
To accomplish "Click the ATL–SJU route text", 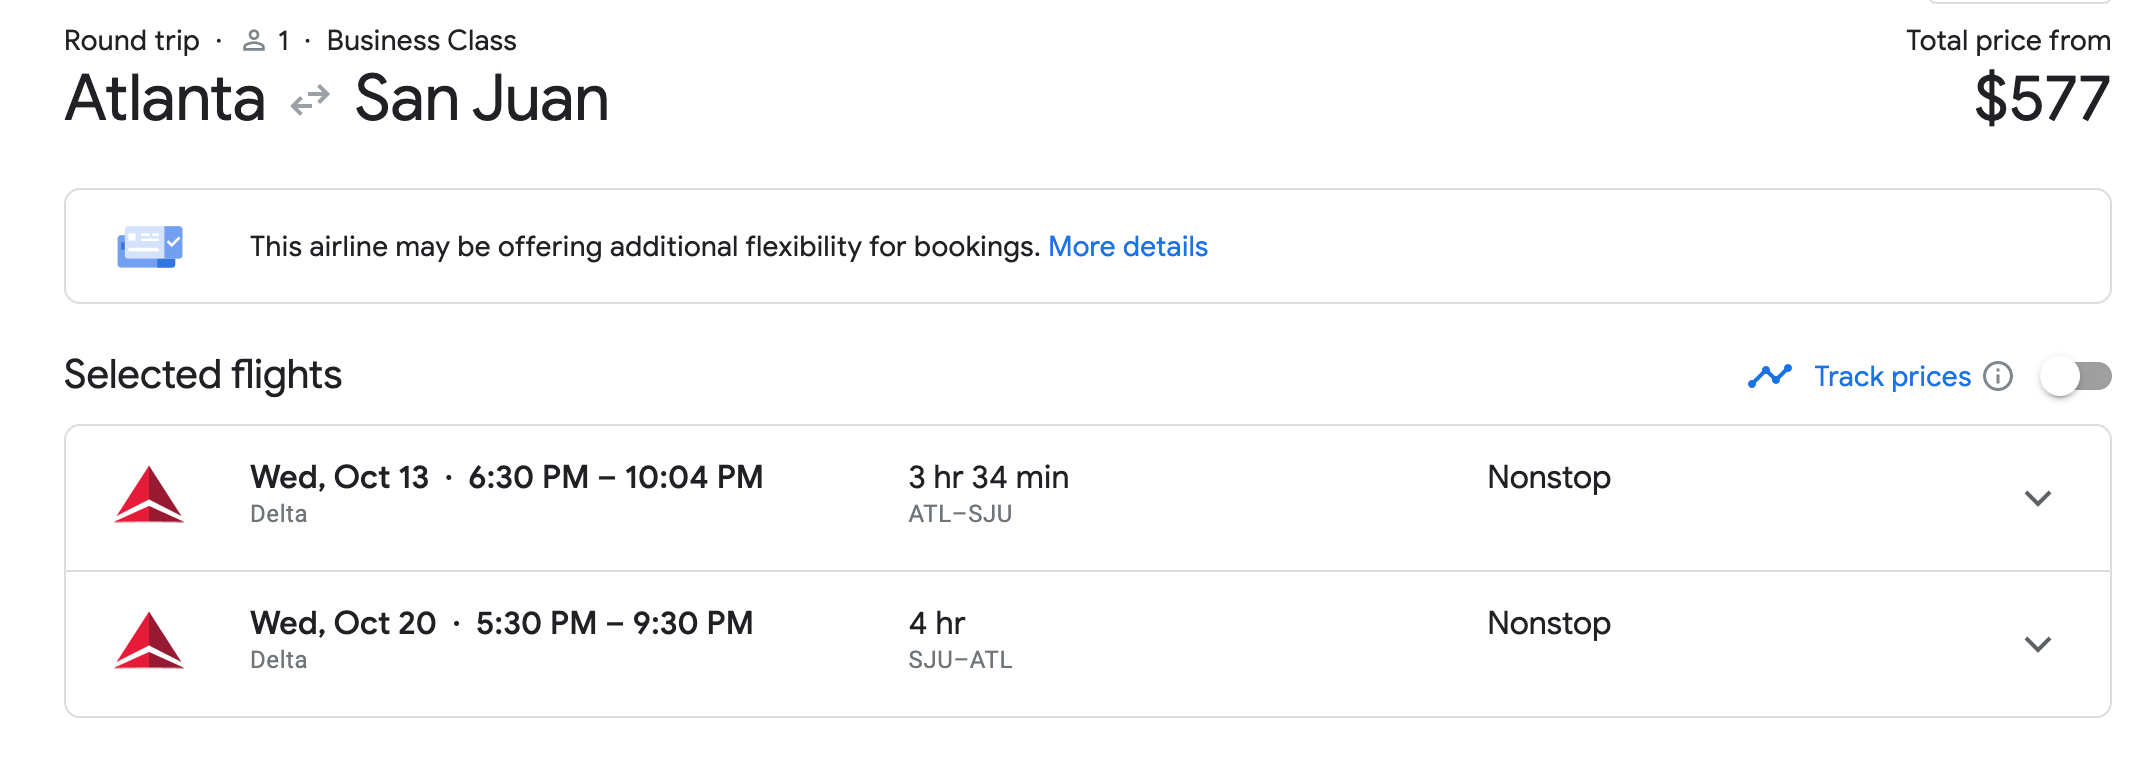I will pyautogui.click(x=960, y=514).
